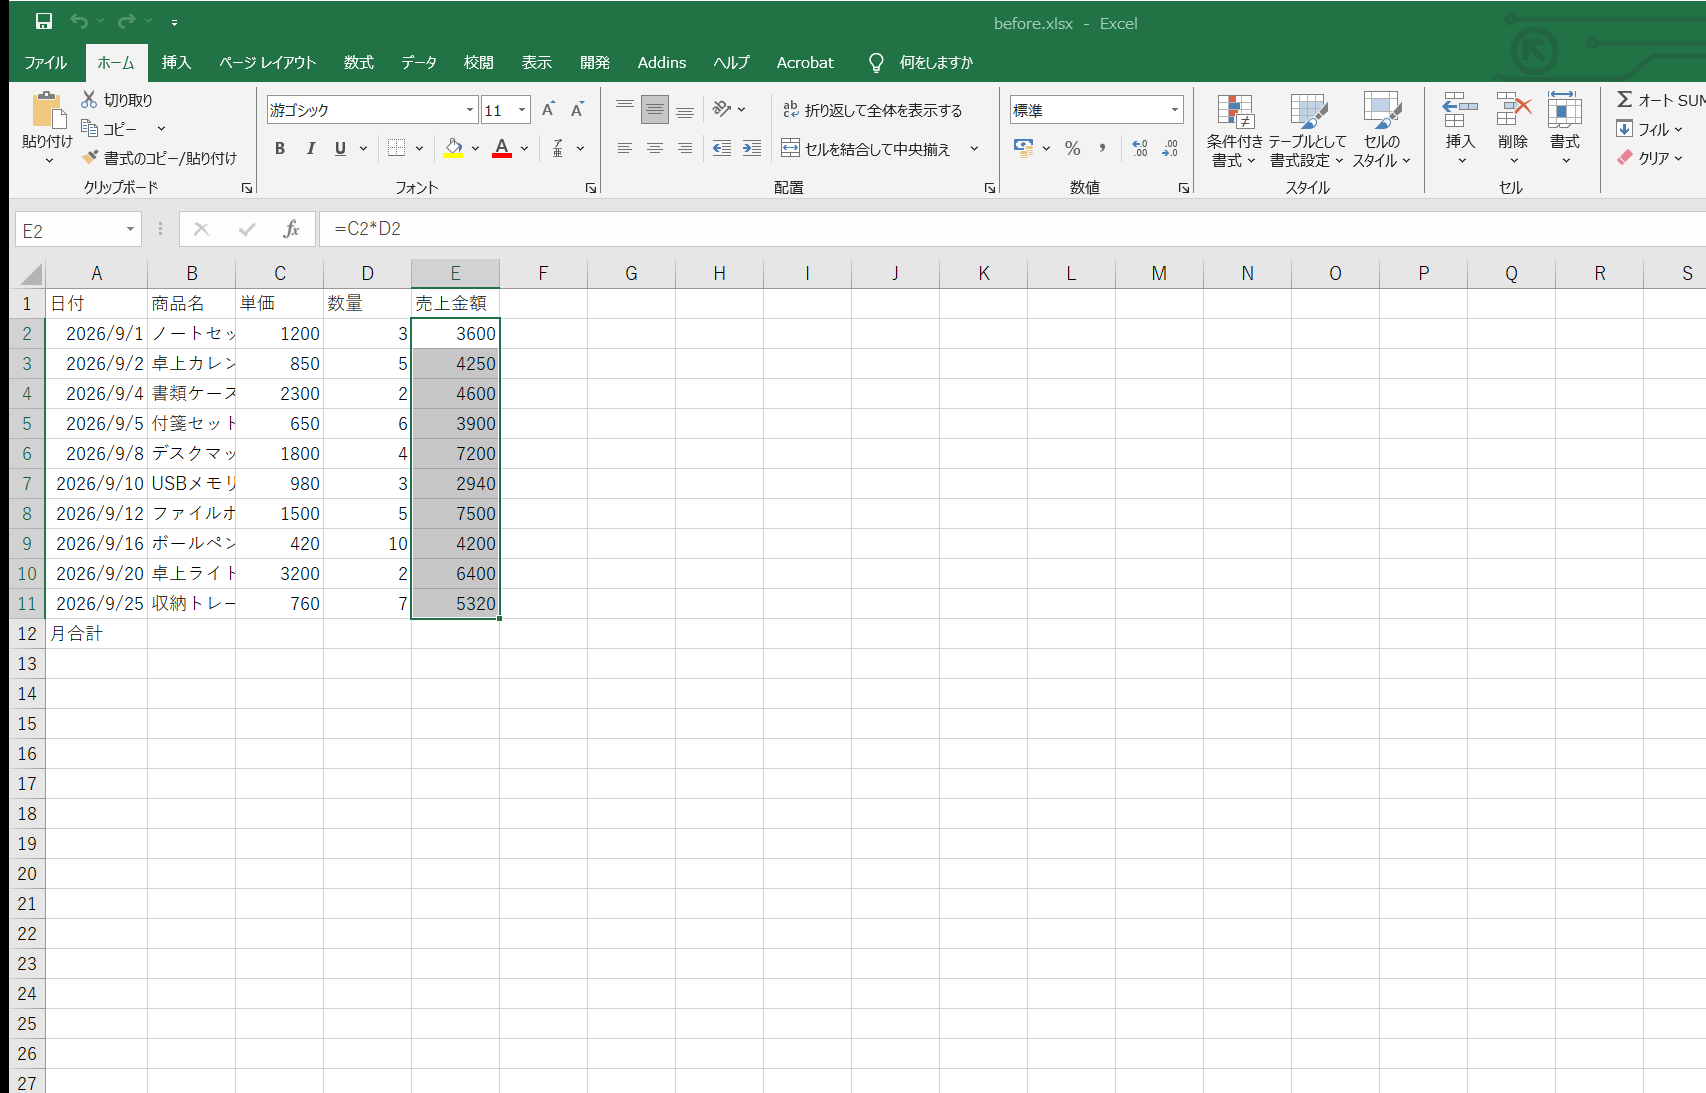
Task: Open number format dropdown 標準
Action: 1175,110
